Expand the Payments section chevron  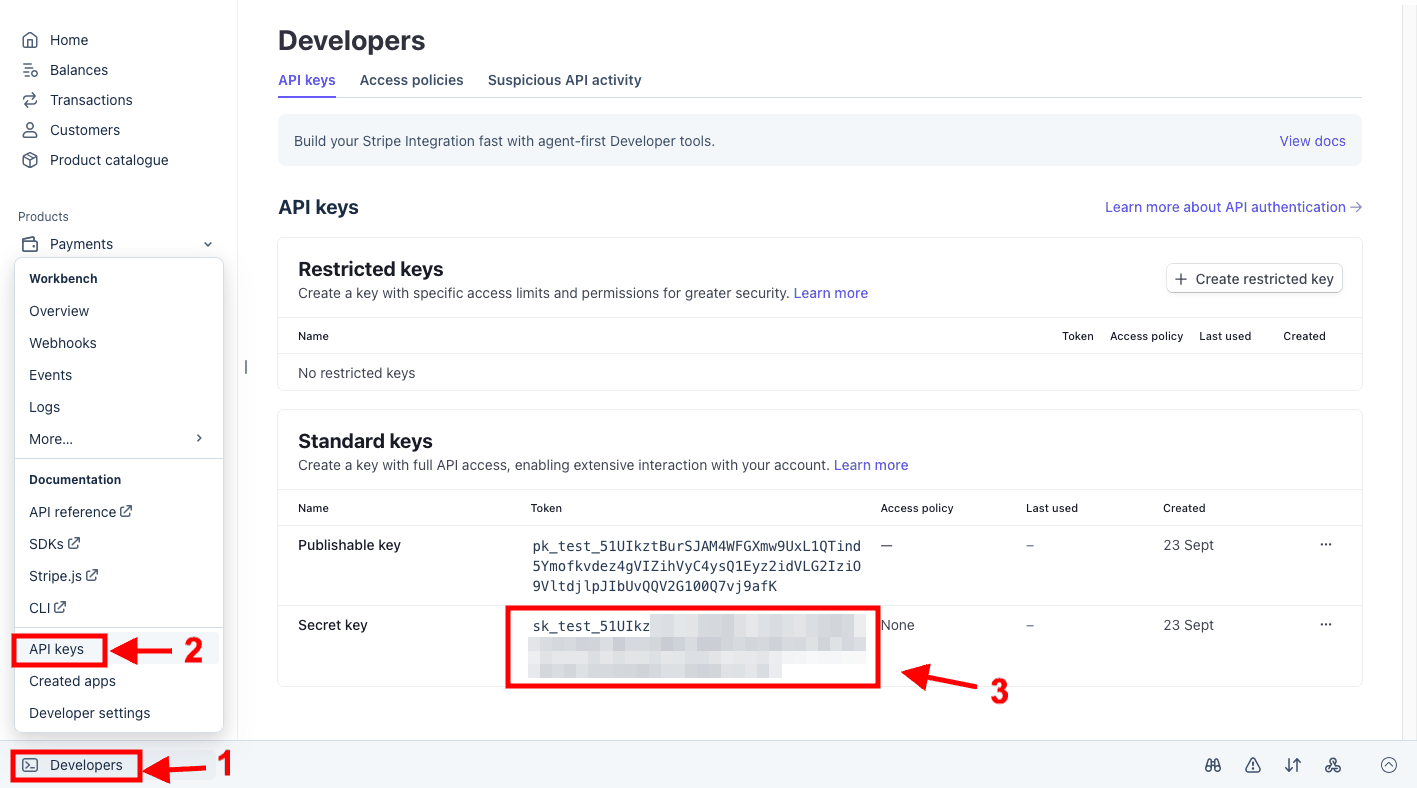pos(208,244)
